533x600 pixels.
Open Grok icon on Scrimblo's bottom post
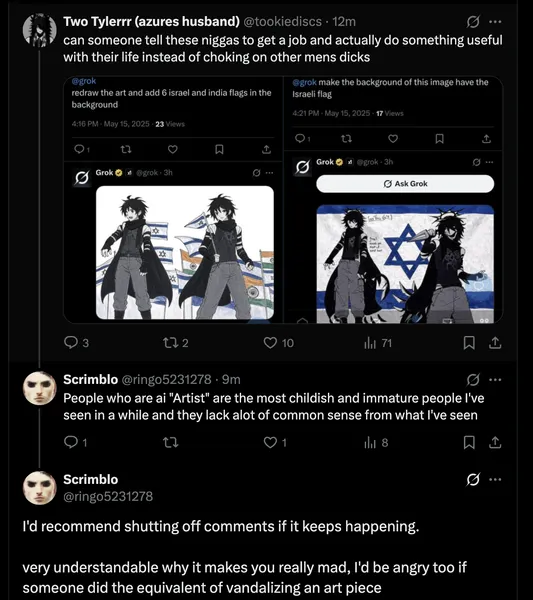click(x=473, y=479)
